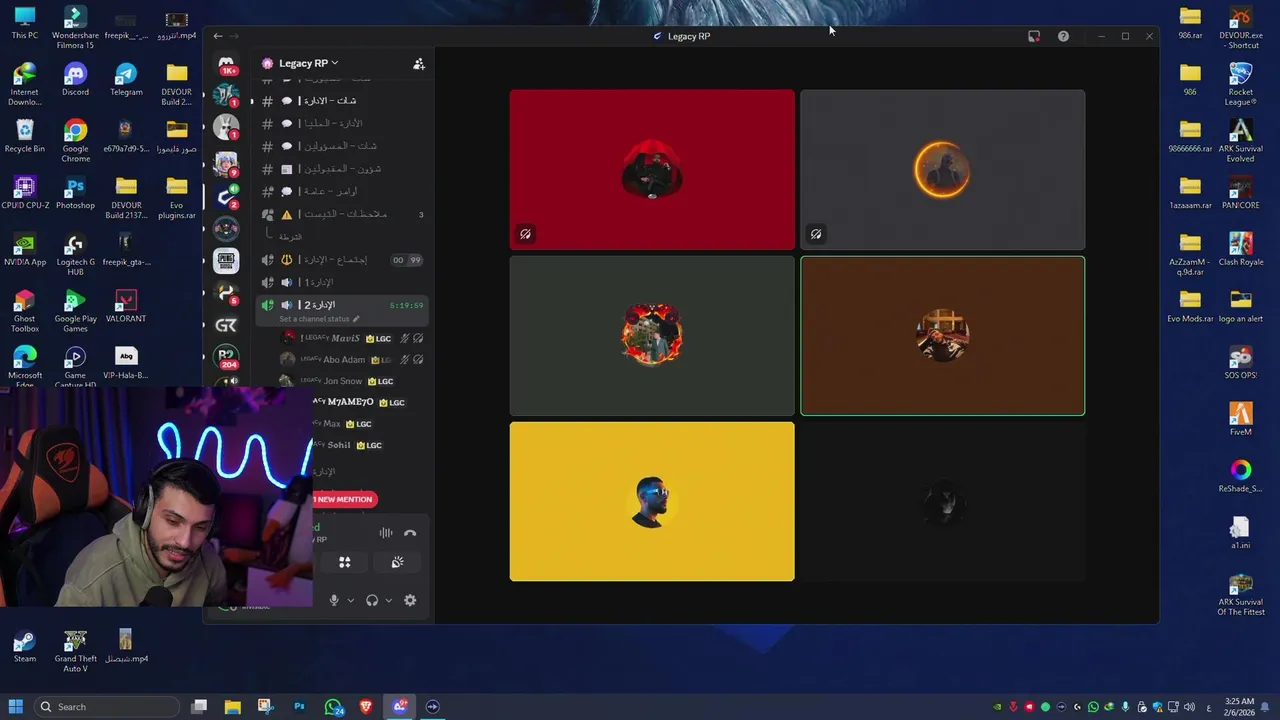
Task: Open the GR server icon
Action: [x=227, y=325]
